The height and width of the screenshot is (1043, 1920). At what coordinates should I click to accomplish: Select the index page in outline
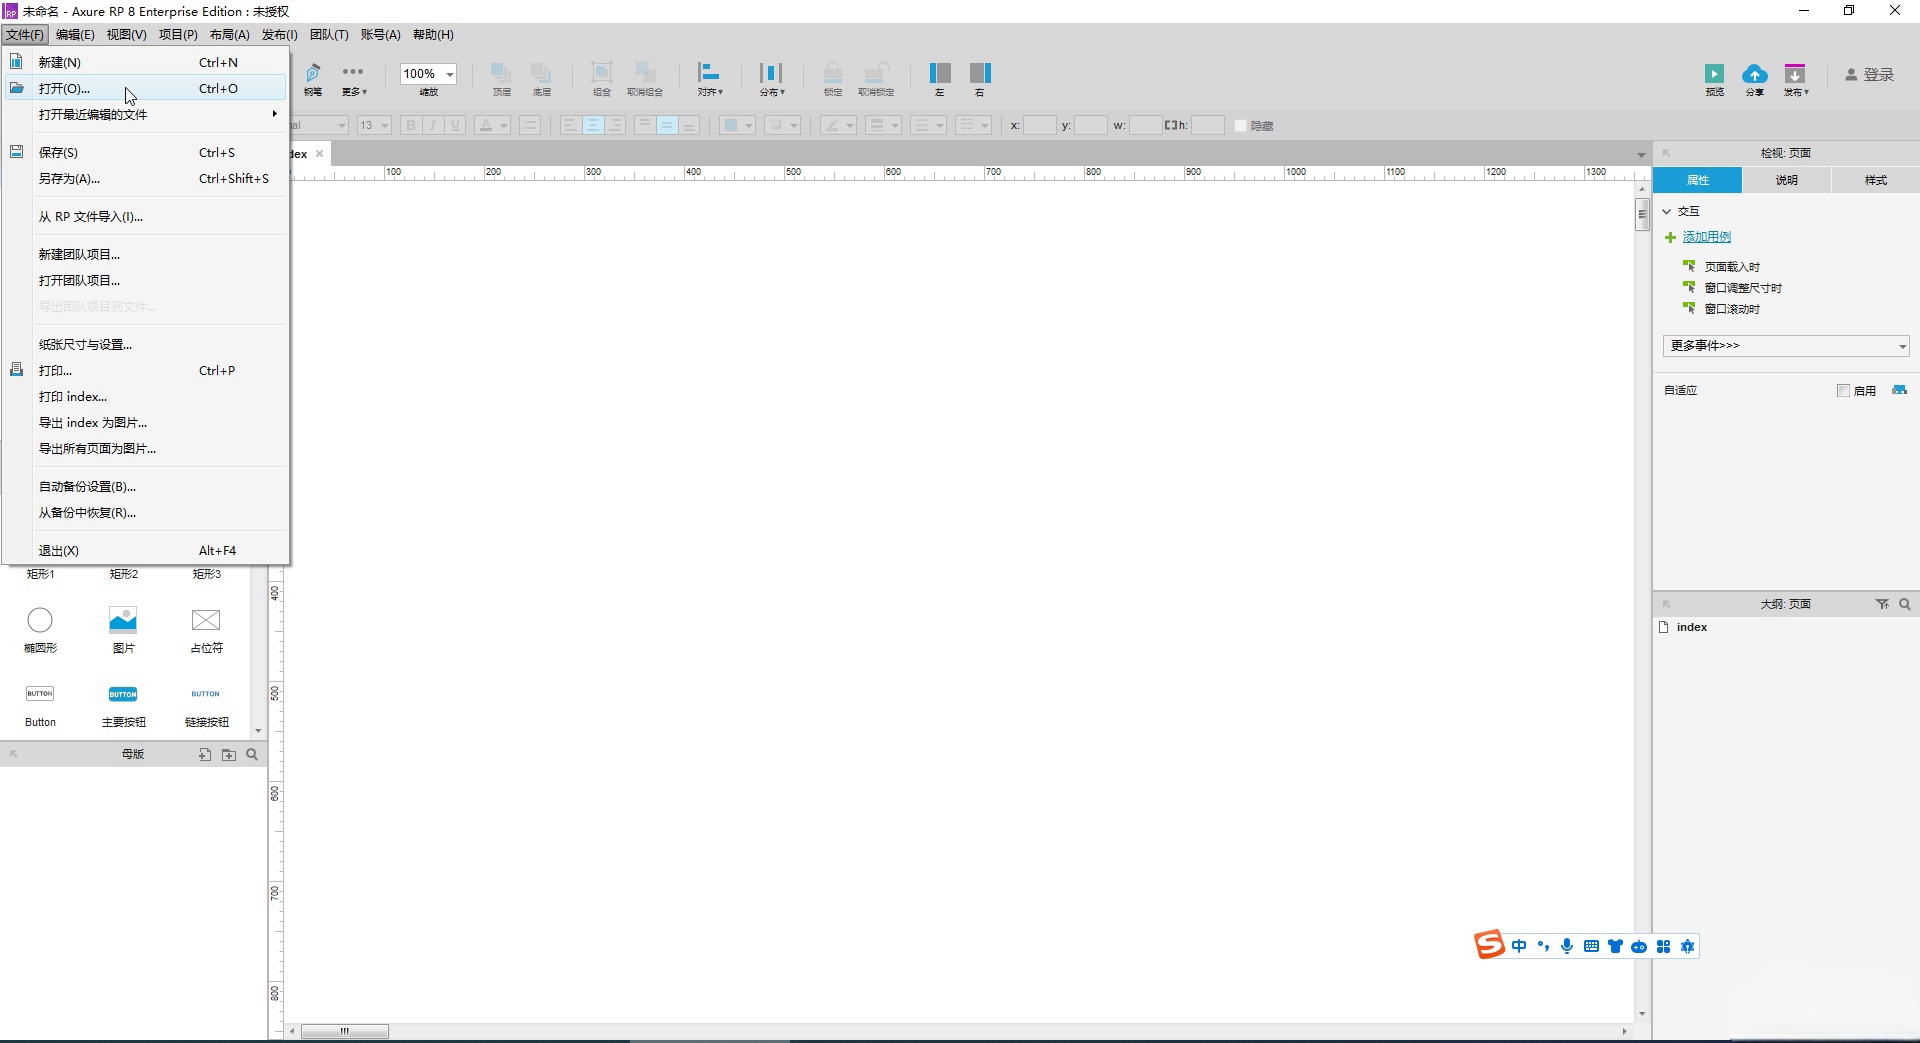click(1692, 628)
